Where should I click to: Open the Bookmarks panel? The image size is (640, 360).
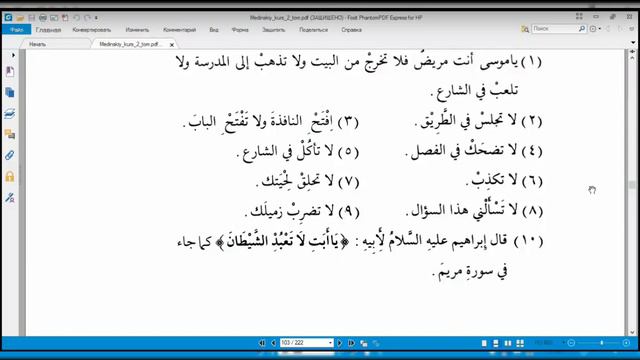[x=10, y=72]
